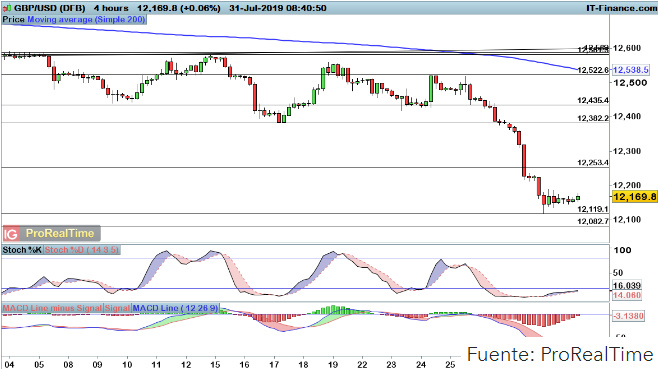Select the 4 hours timeframe label

coord(111,8)
